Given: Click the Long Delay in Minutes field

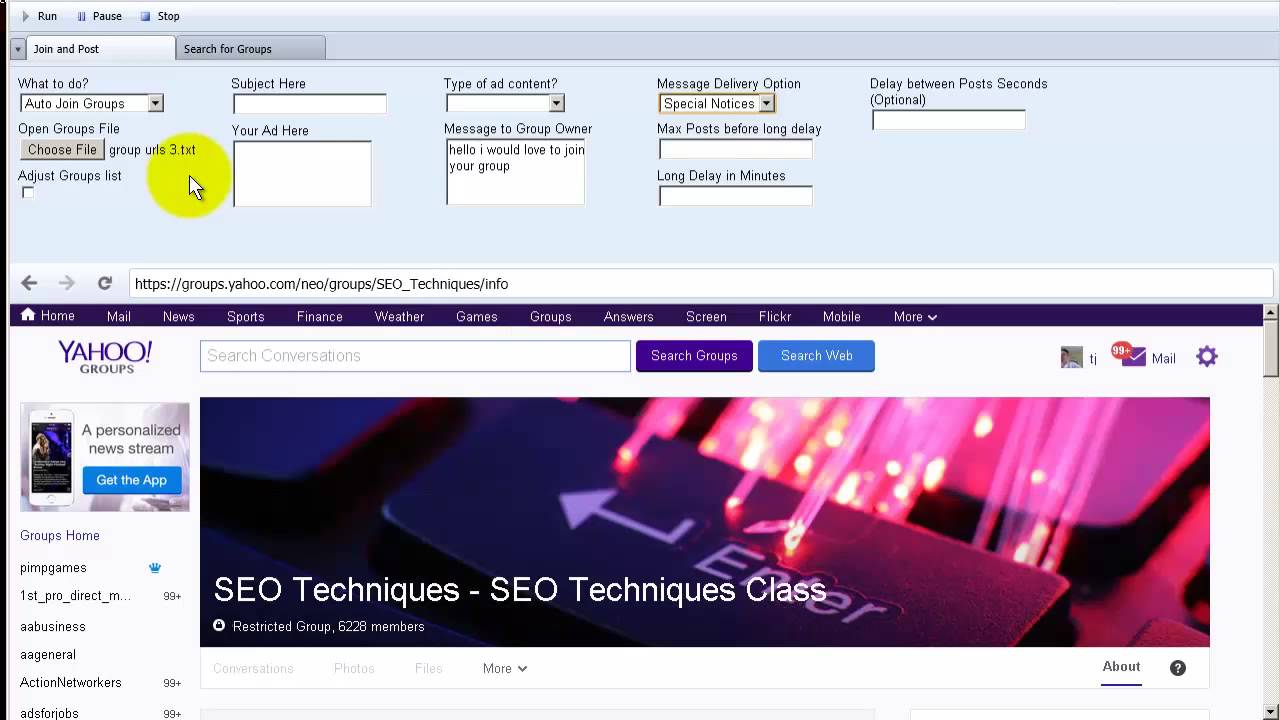Looking at the screenshot, I should pos(735,196).
